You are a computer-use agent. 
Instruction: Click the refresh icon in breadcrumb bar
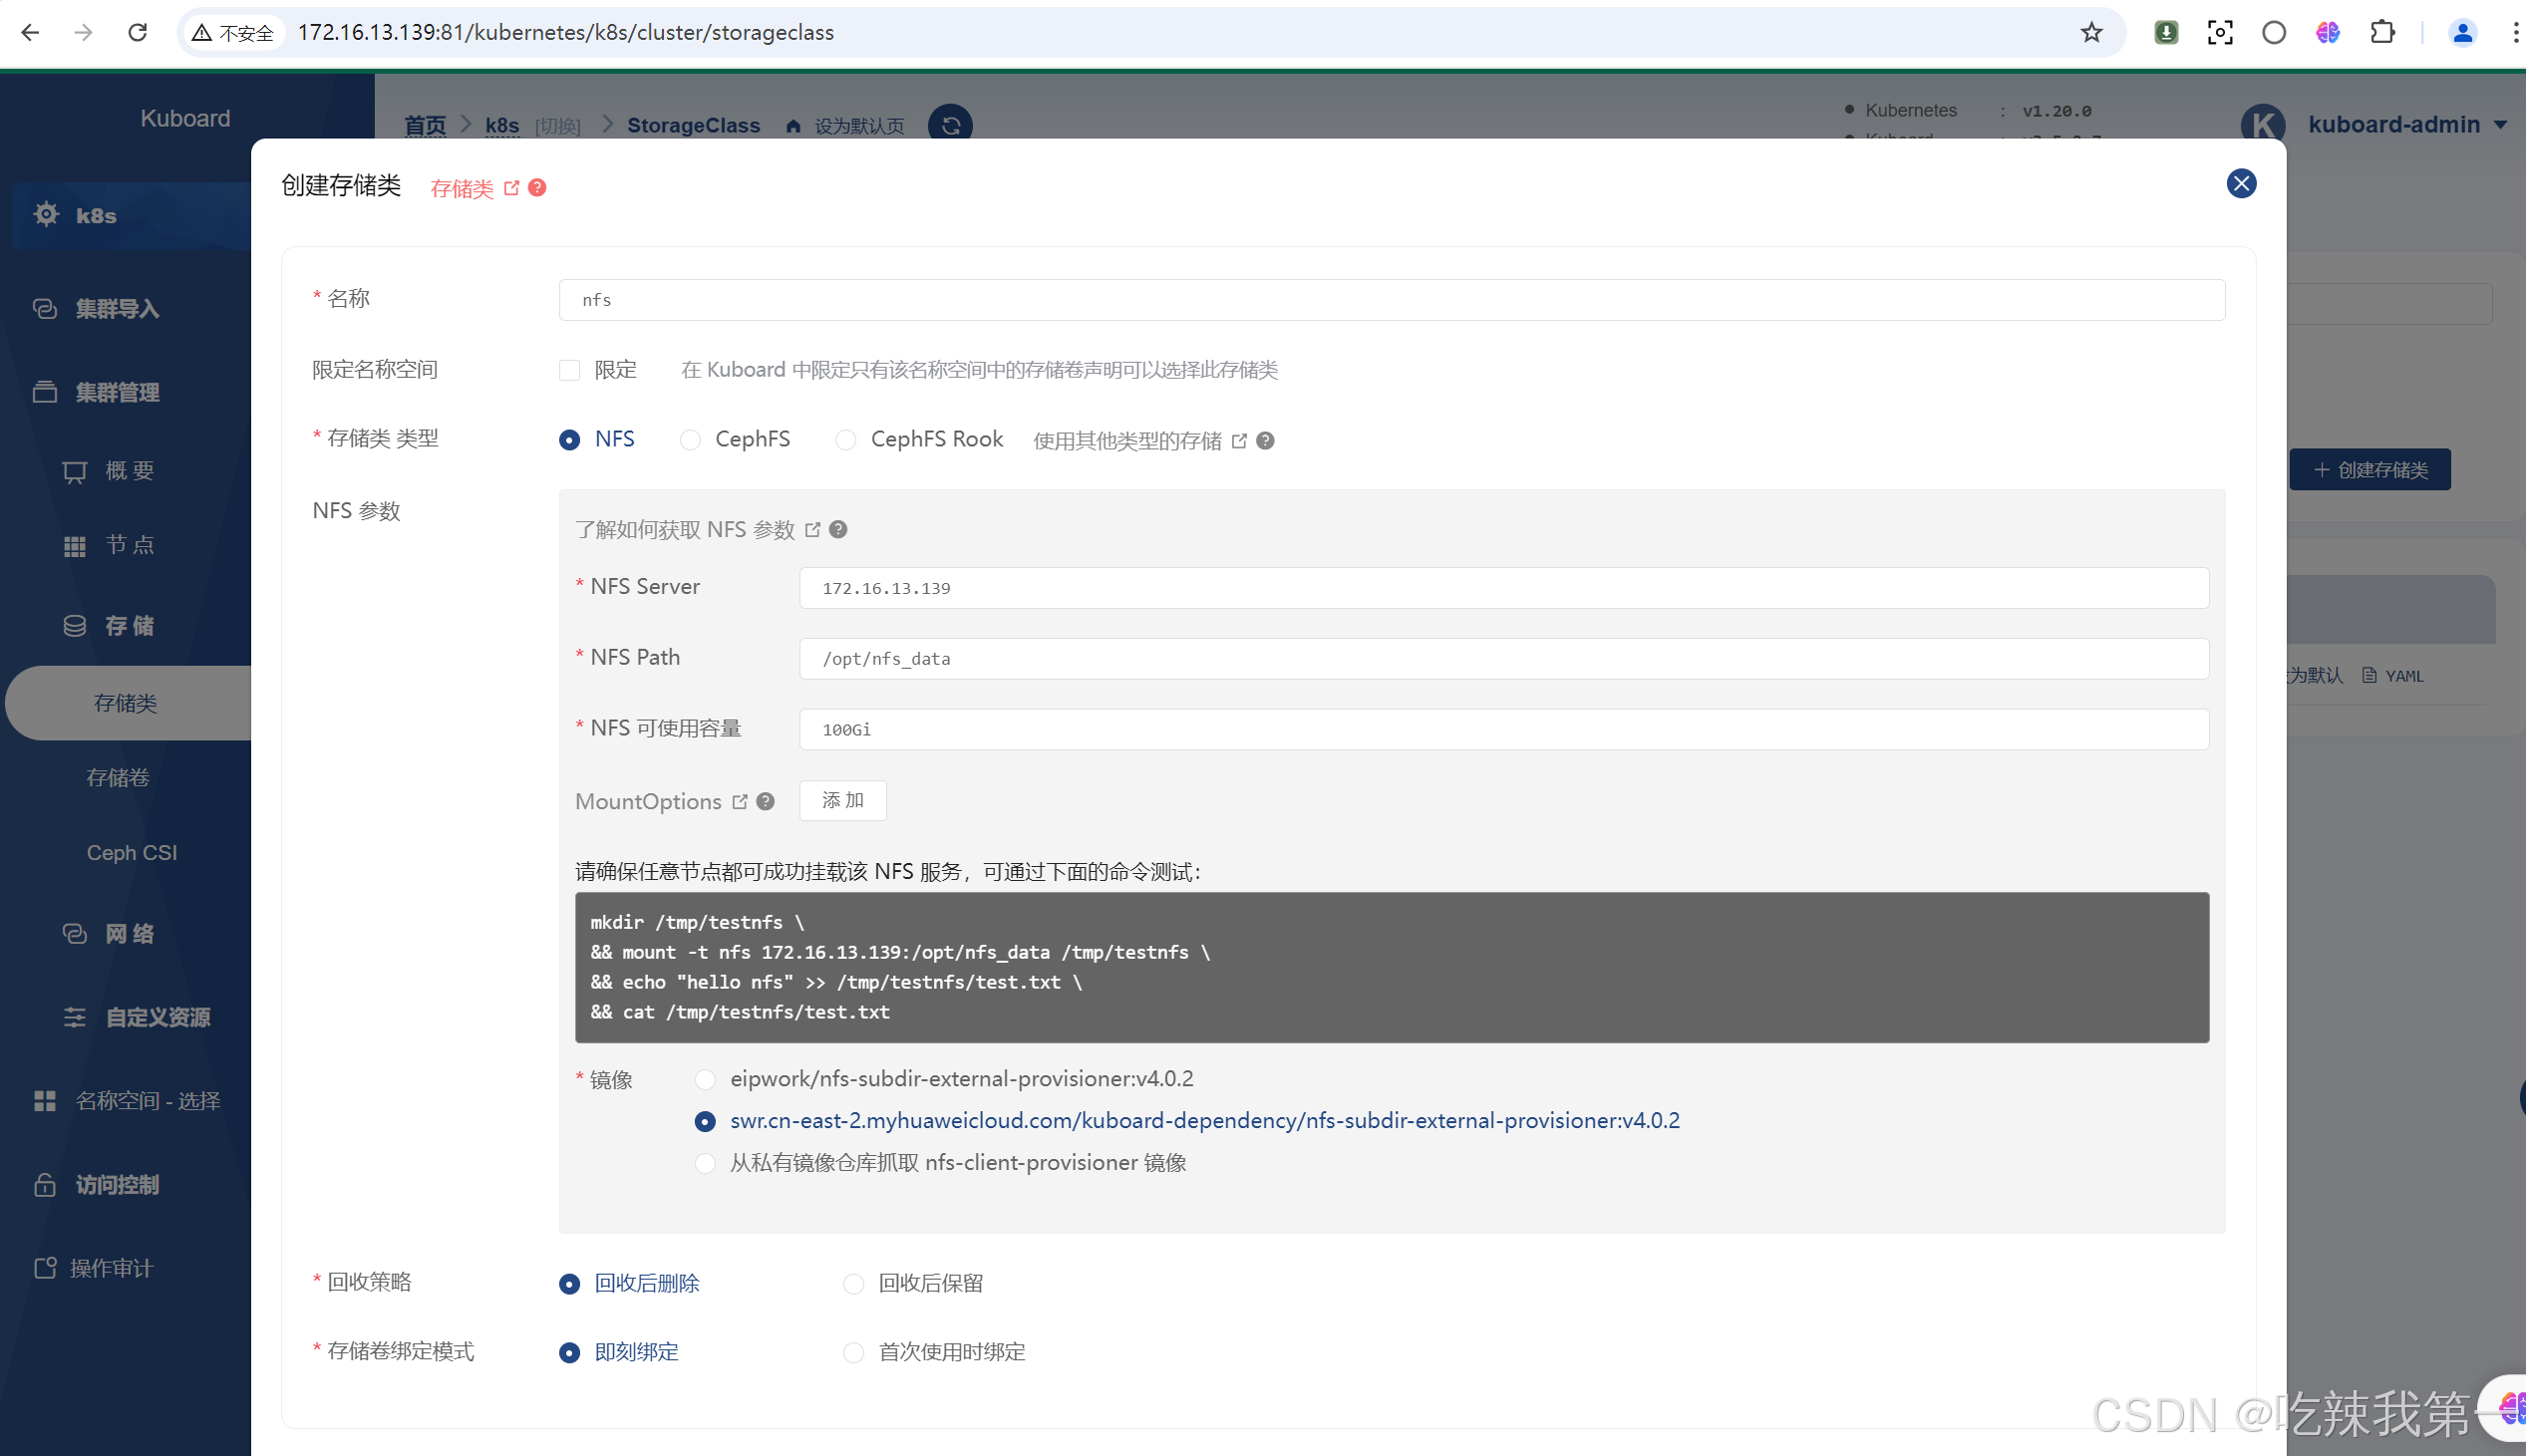tap(950, 125)
